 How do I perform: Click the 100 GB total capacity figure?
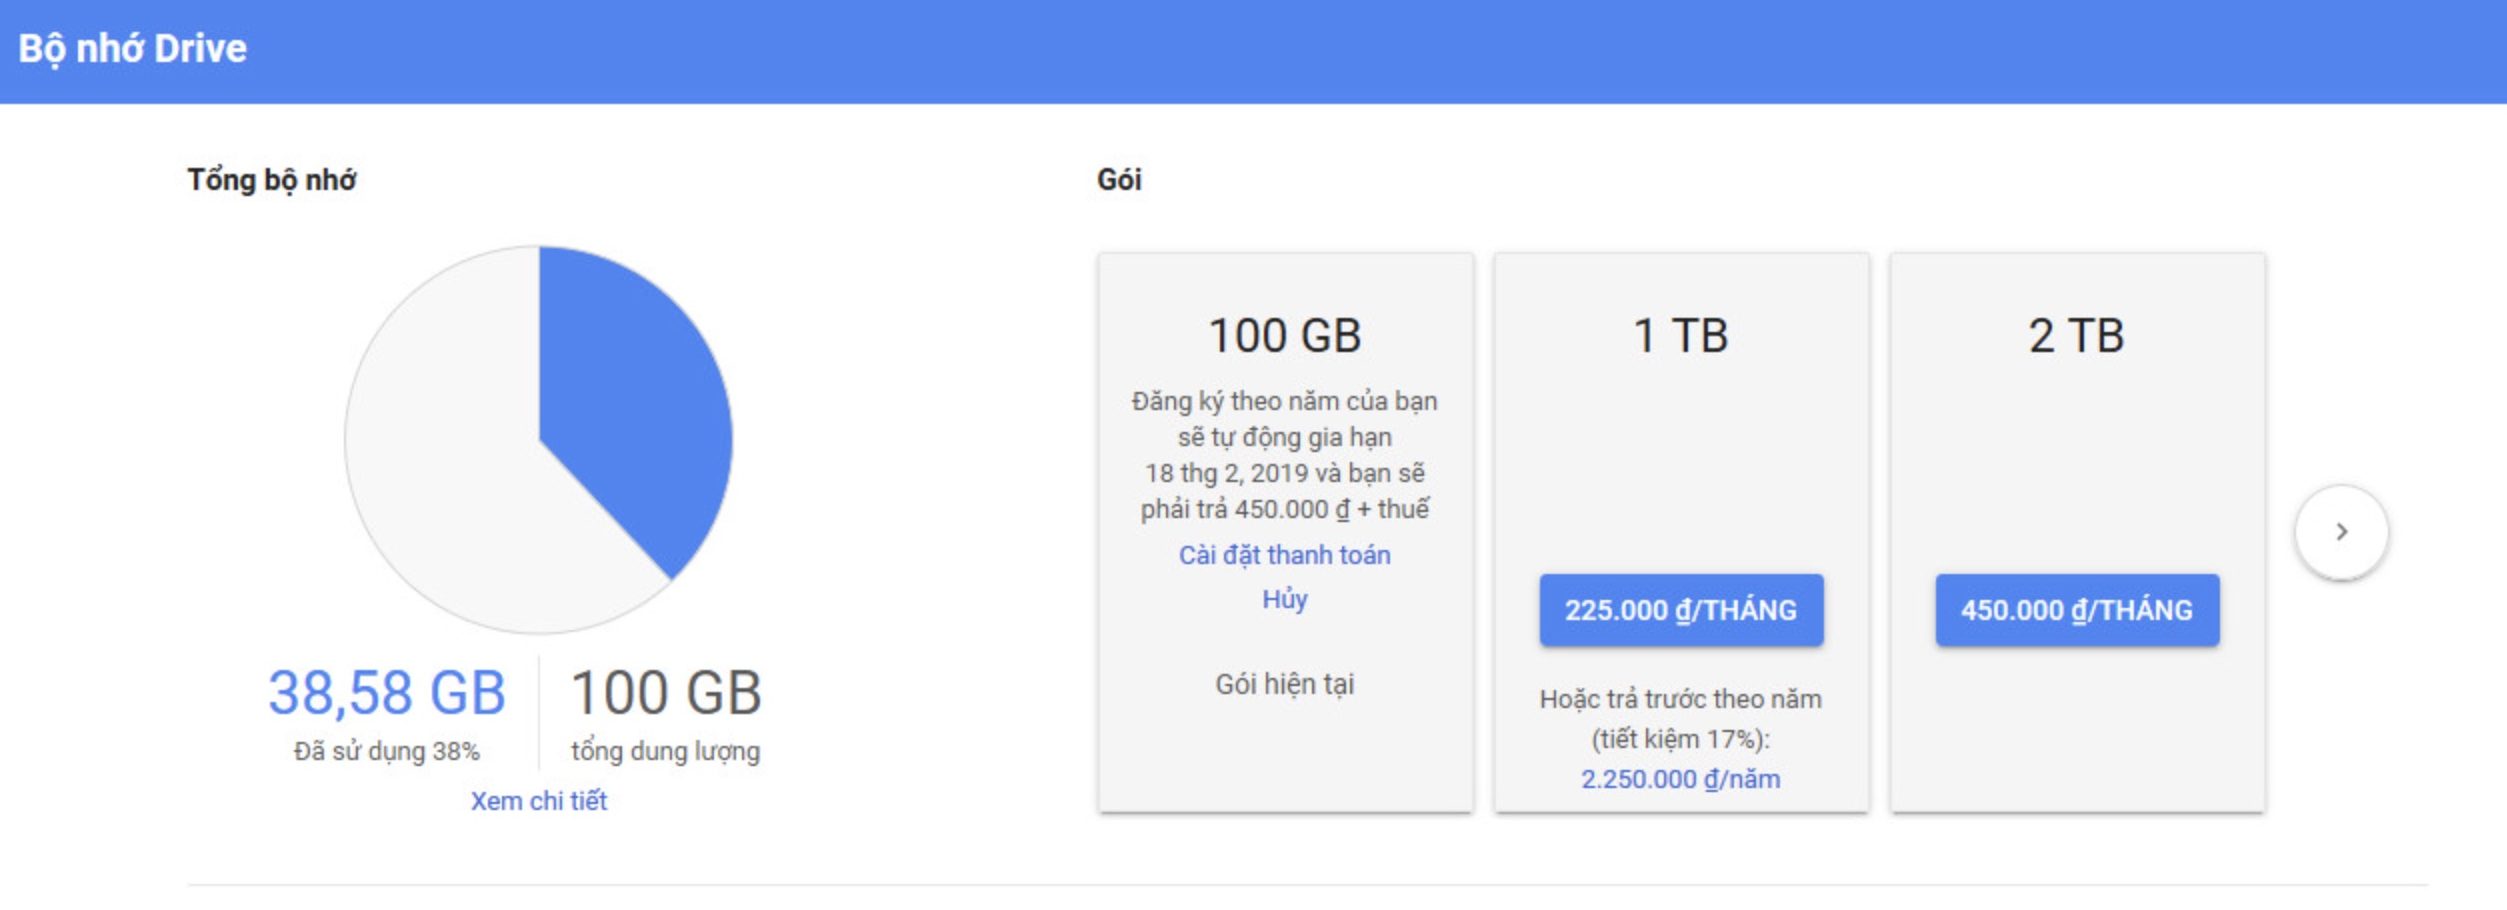666,692
